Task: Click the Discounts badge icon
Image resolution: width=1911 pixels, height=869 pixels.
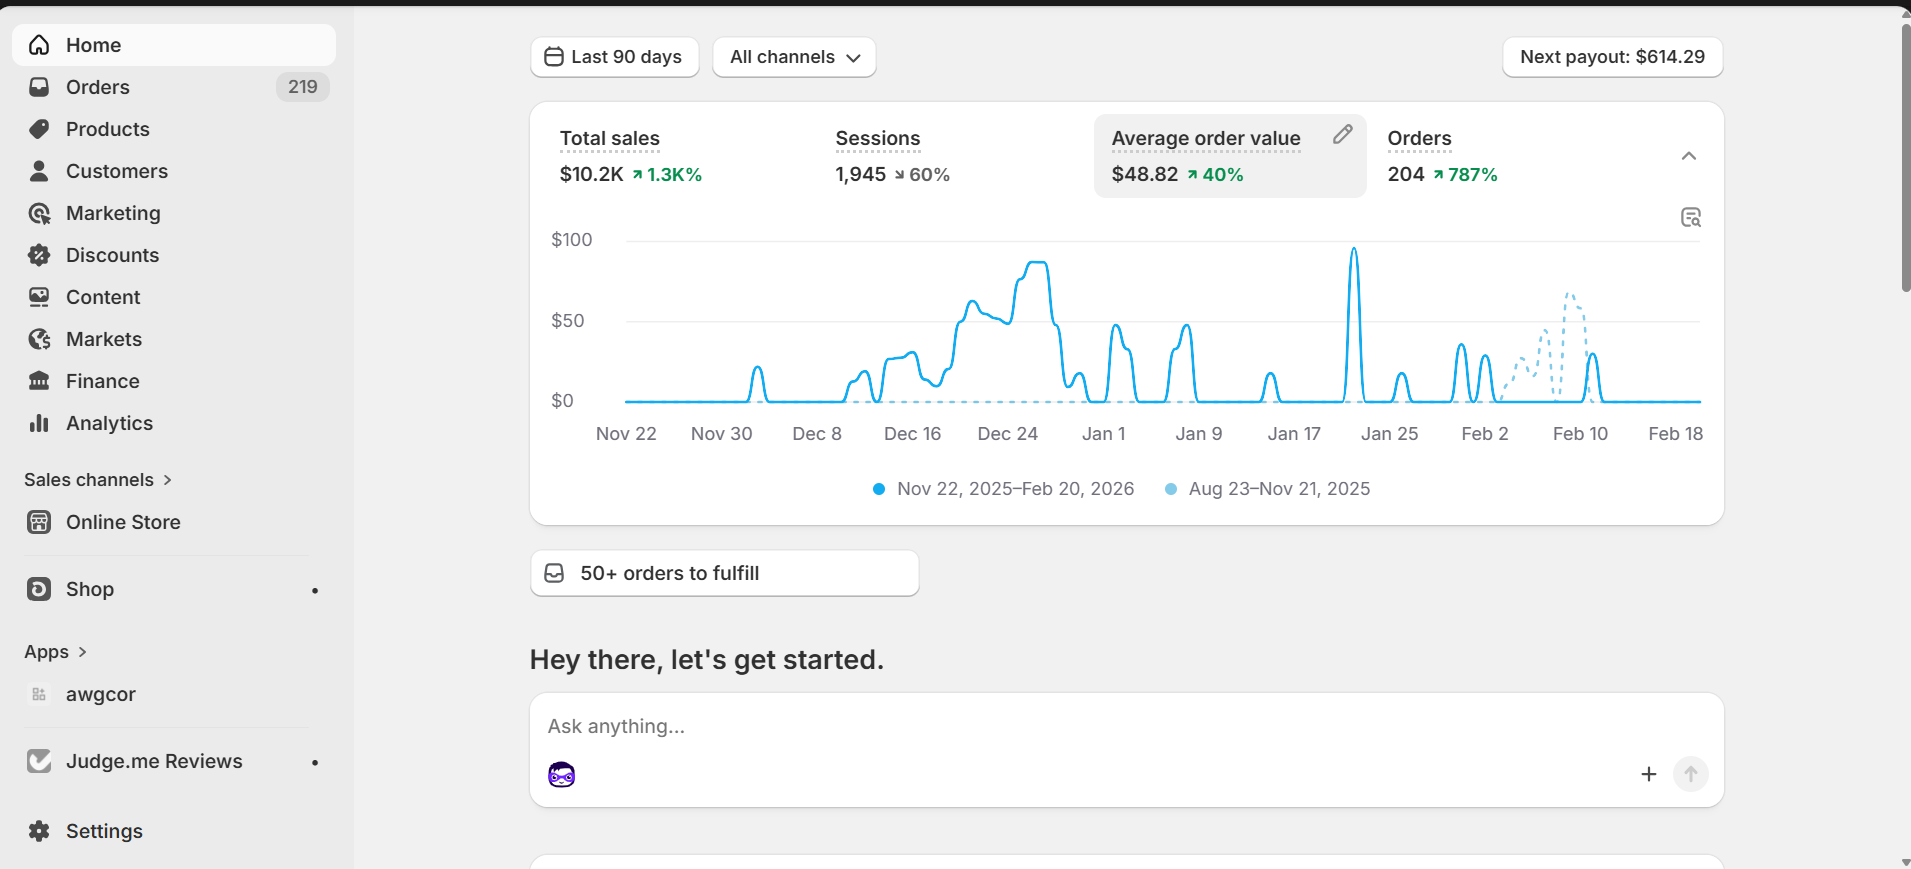Action: 39,255
